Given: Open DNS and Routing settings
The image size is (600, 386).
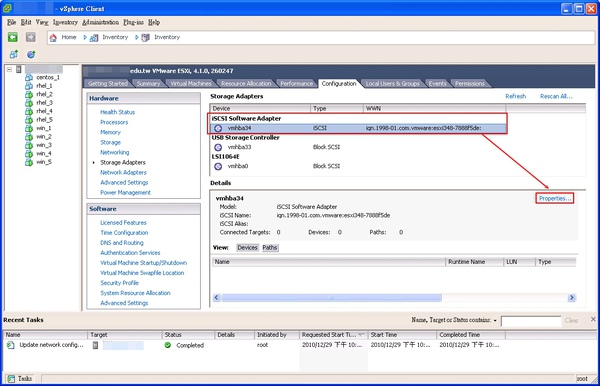Looking at the screenshot, I should (x=122, y=243).
